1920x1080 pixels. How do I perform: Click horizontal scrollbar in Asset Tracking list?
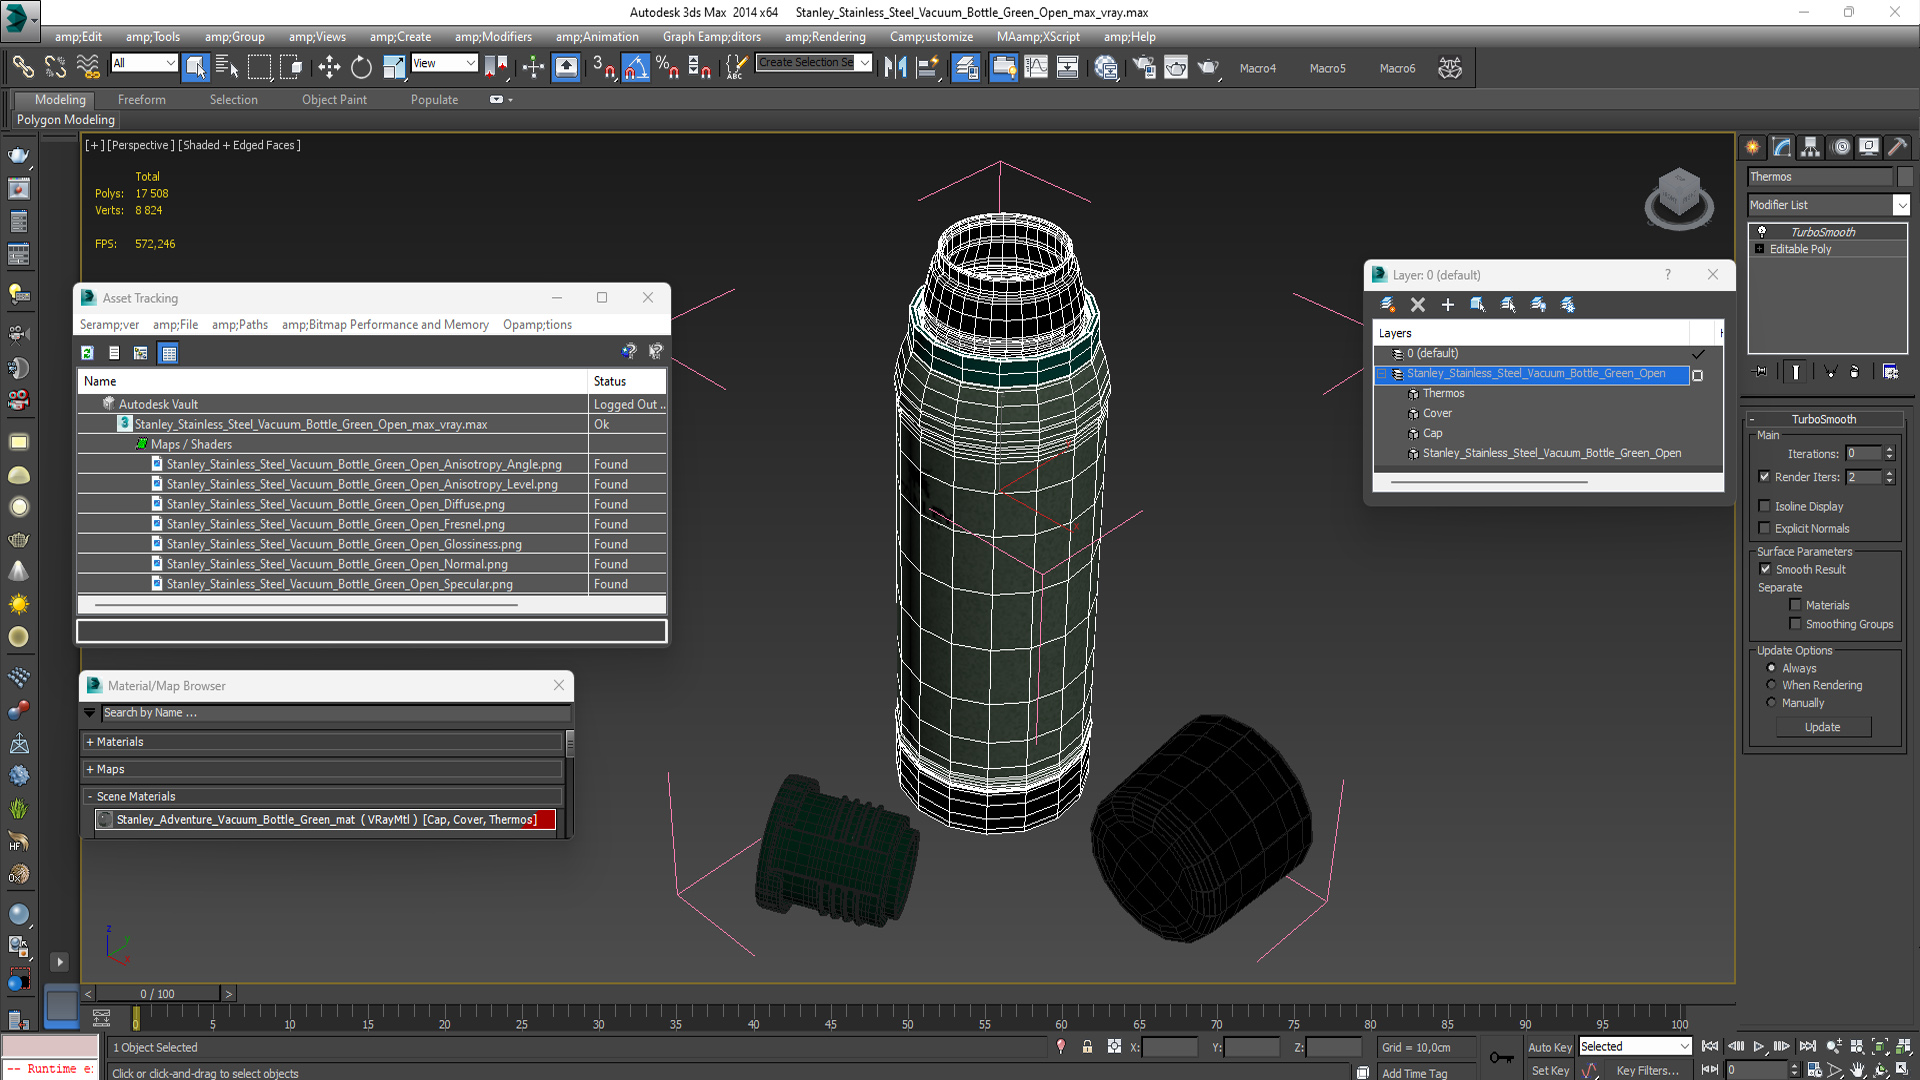pyautogui.click(x=306, y=605)
